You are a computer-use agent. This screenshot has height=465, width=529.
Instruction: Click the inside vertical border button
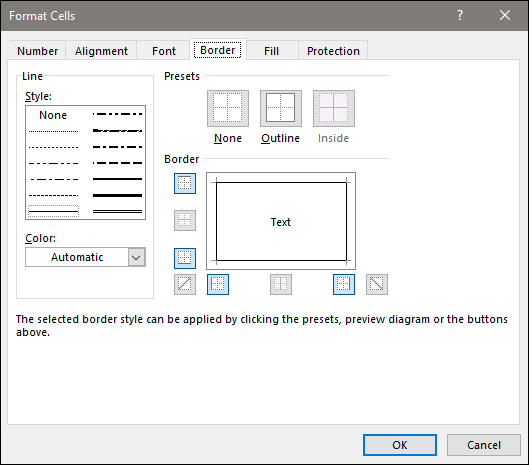281,284
